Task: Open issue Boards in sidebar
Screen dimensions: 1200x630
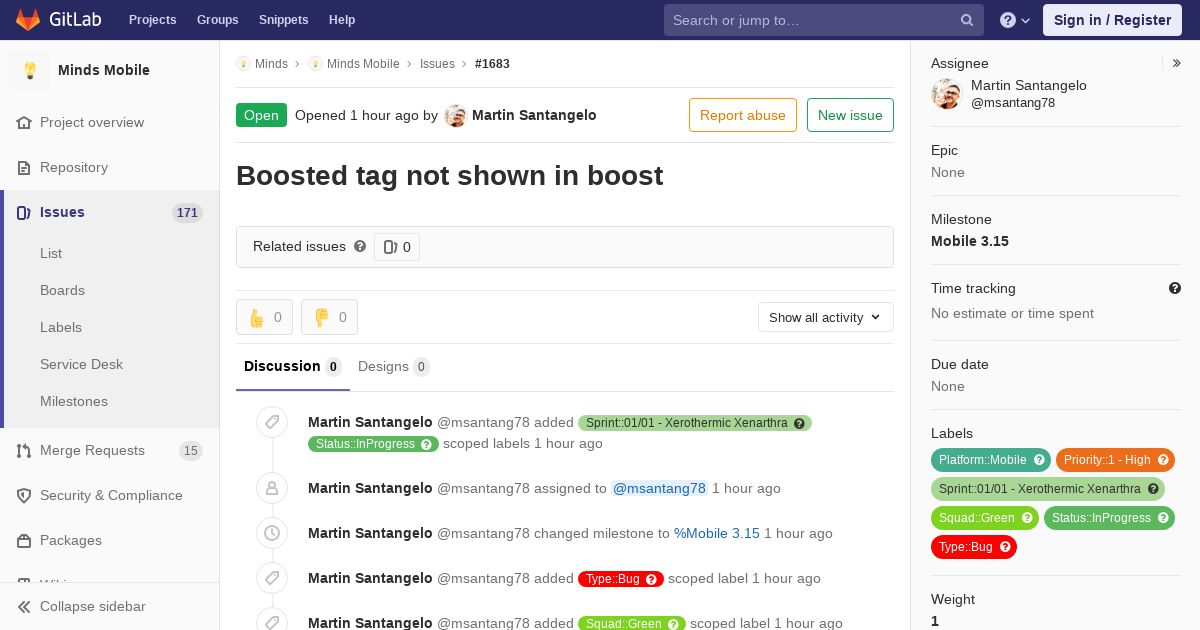Action: 62,290
